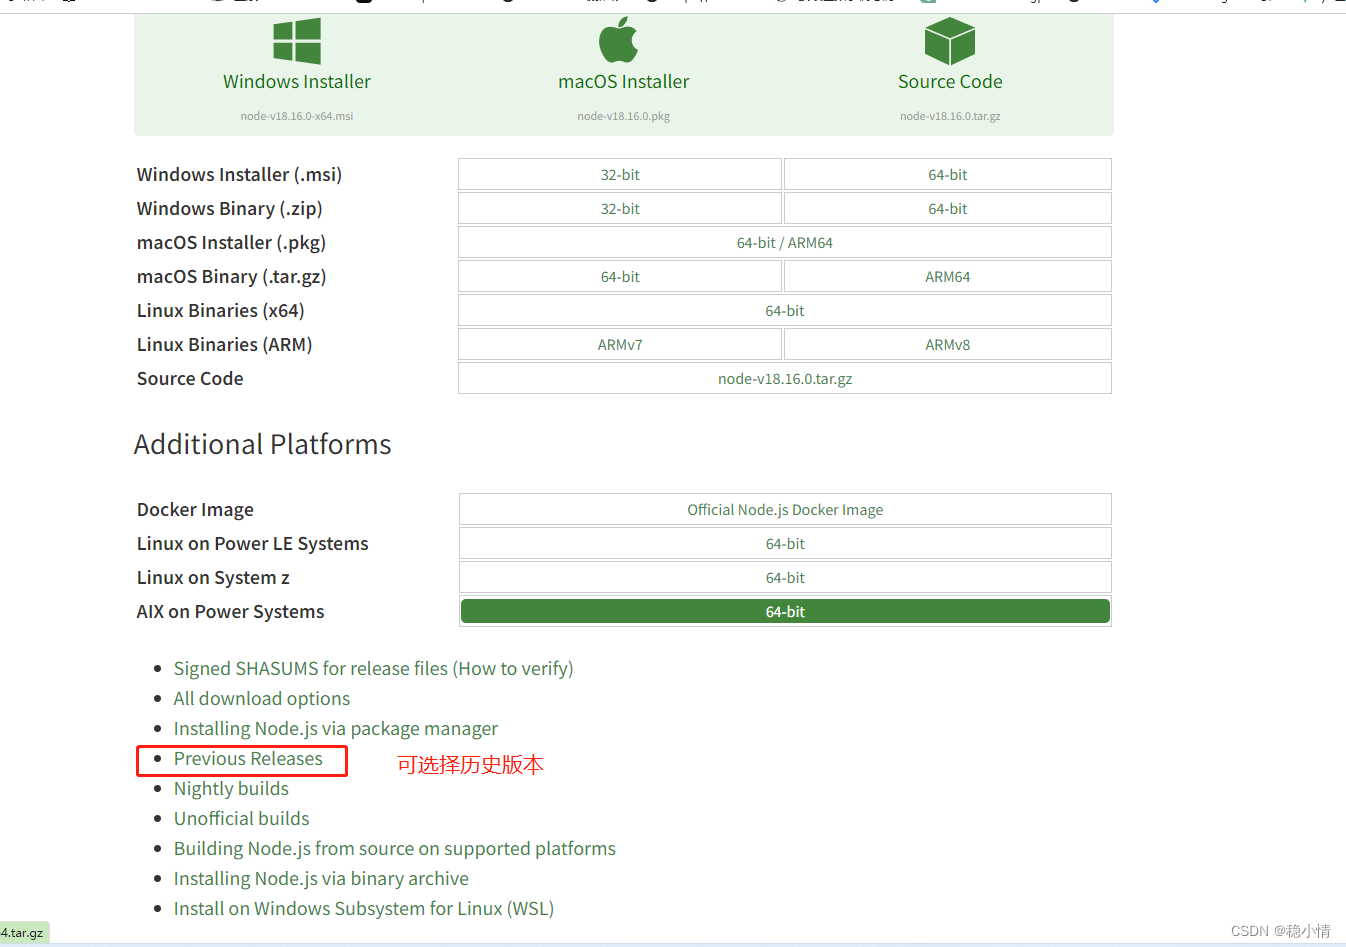The image size is (1346, 947).
Task: Download Windows Binary (.zip) 32-bit
Action: 620,208
